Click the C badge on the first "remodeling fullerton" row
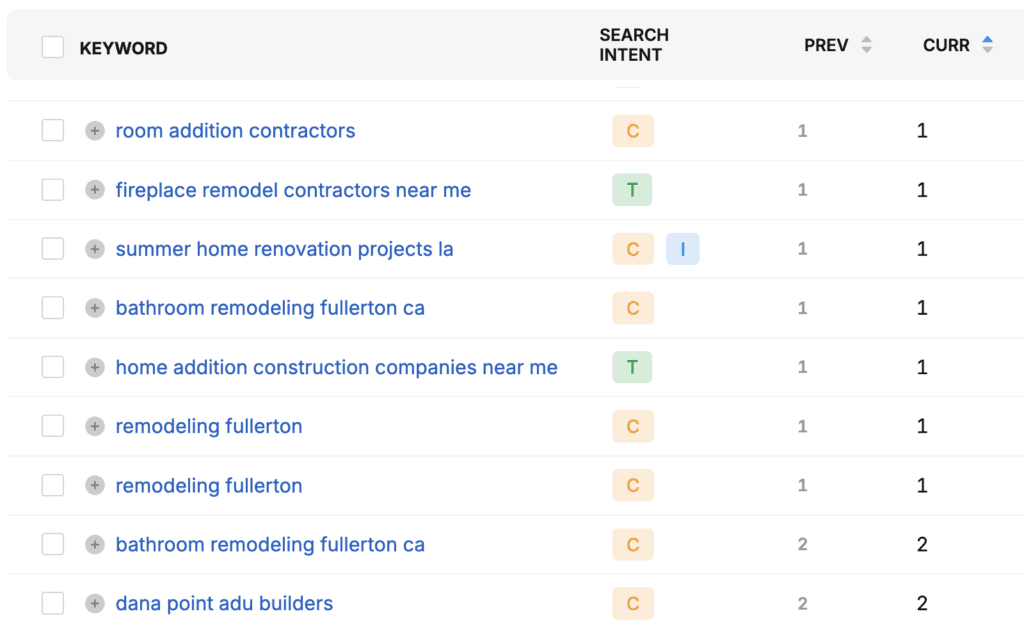The image size is (1024, 632). pos(632,425)
